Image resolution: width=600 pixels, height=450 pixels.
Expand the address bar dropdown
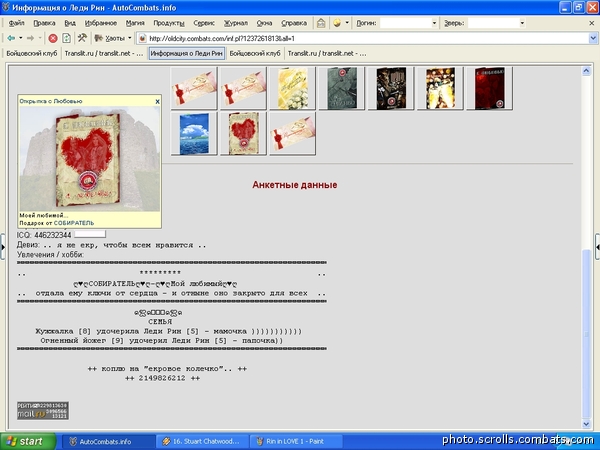(x=593, y=38)
